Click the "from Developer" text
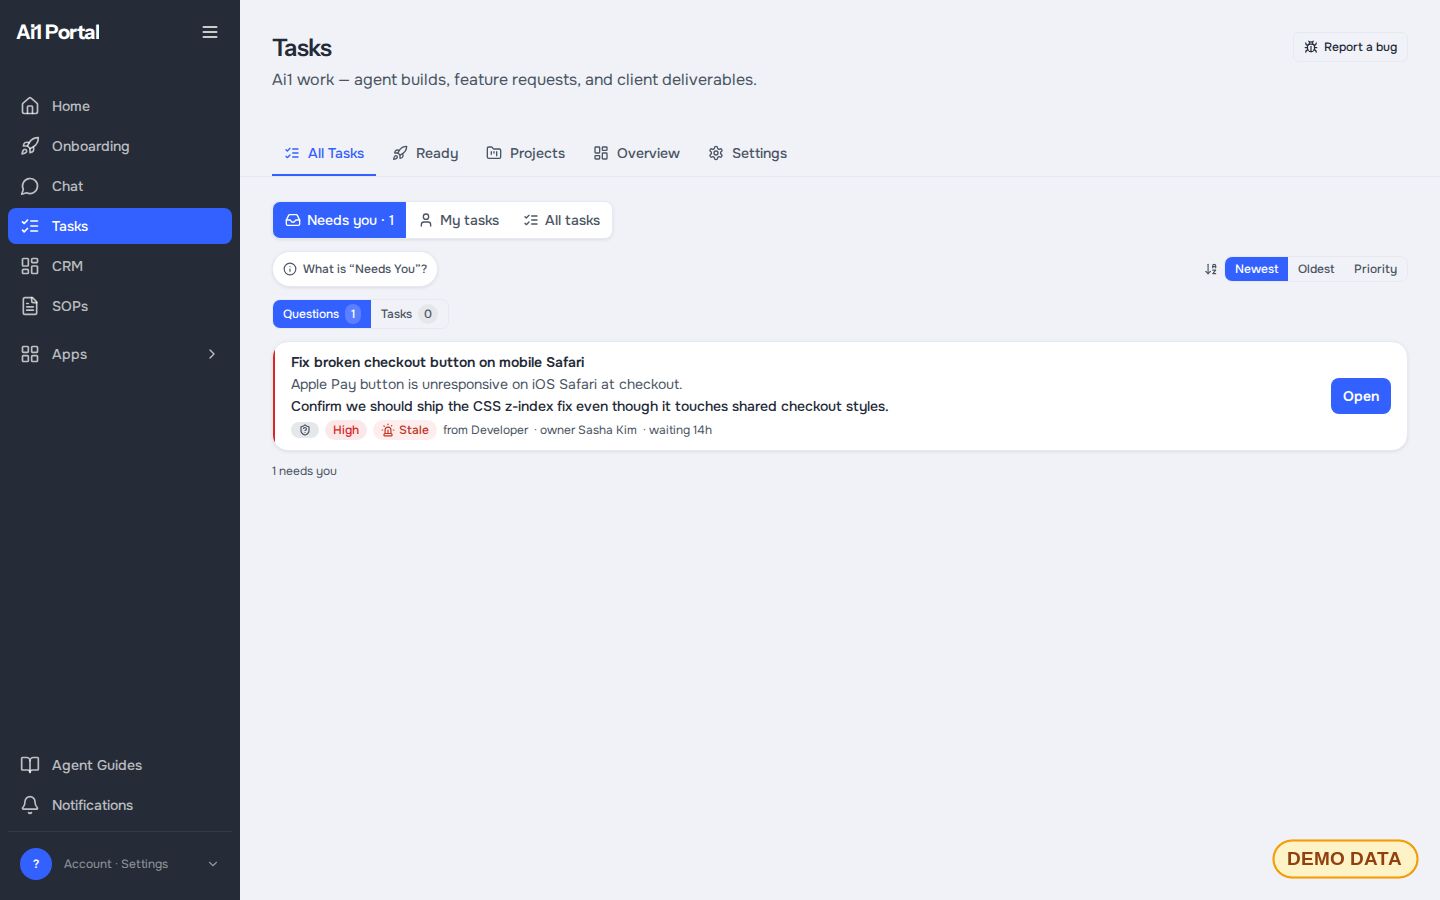The image size is (1440, 900). pyautogui.click(x=486, y=430)
